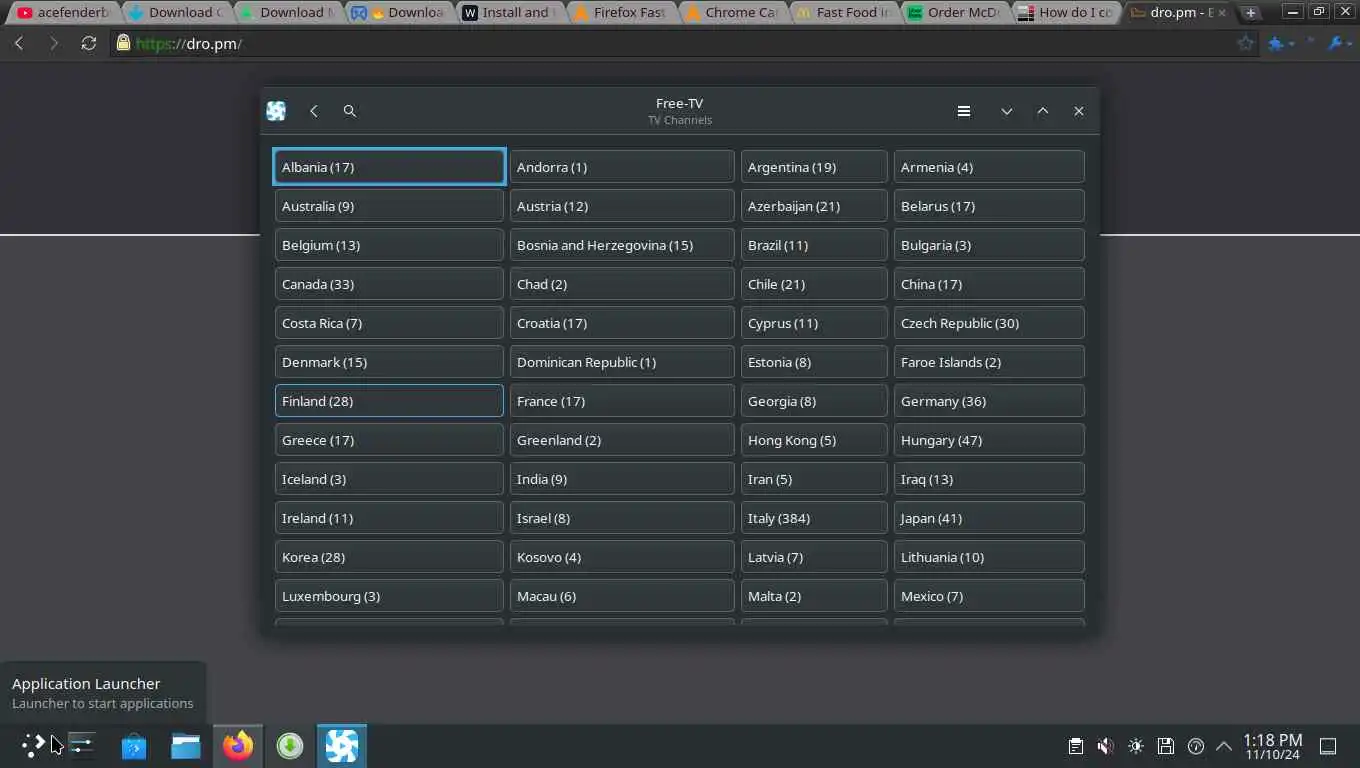Screen dimensions: 1360x768
Task: Switch to the Firefox Fast tab
Action: (x=620, y=13)
